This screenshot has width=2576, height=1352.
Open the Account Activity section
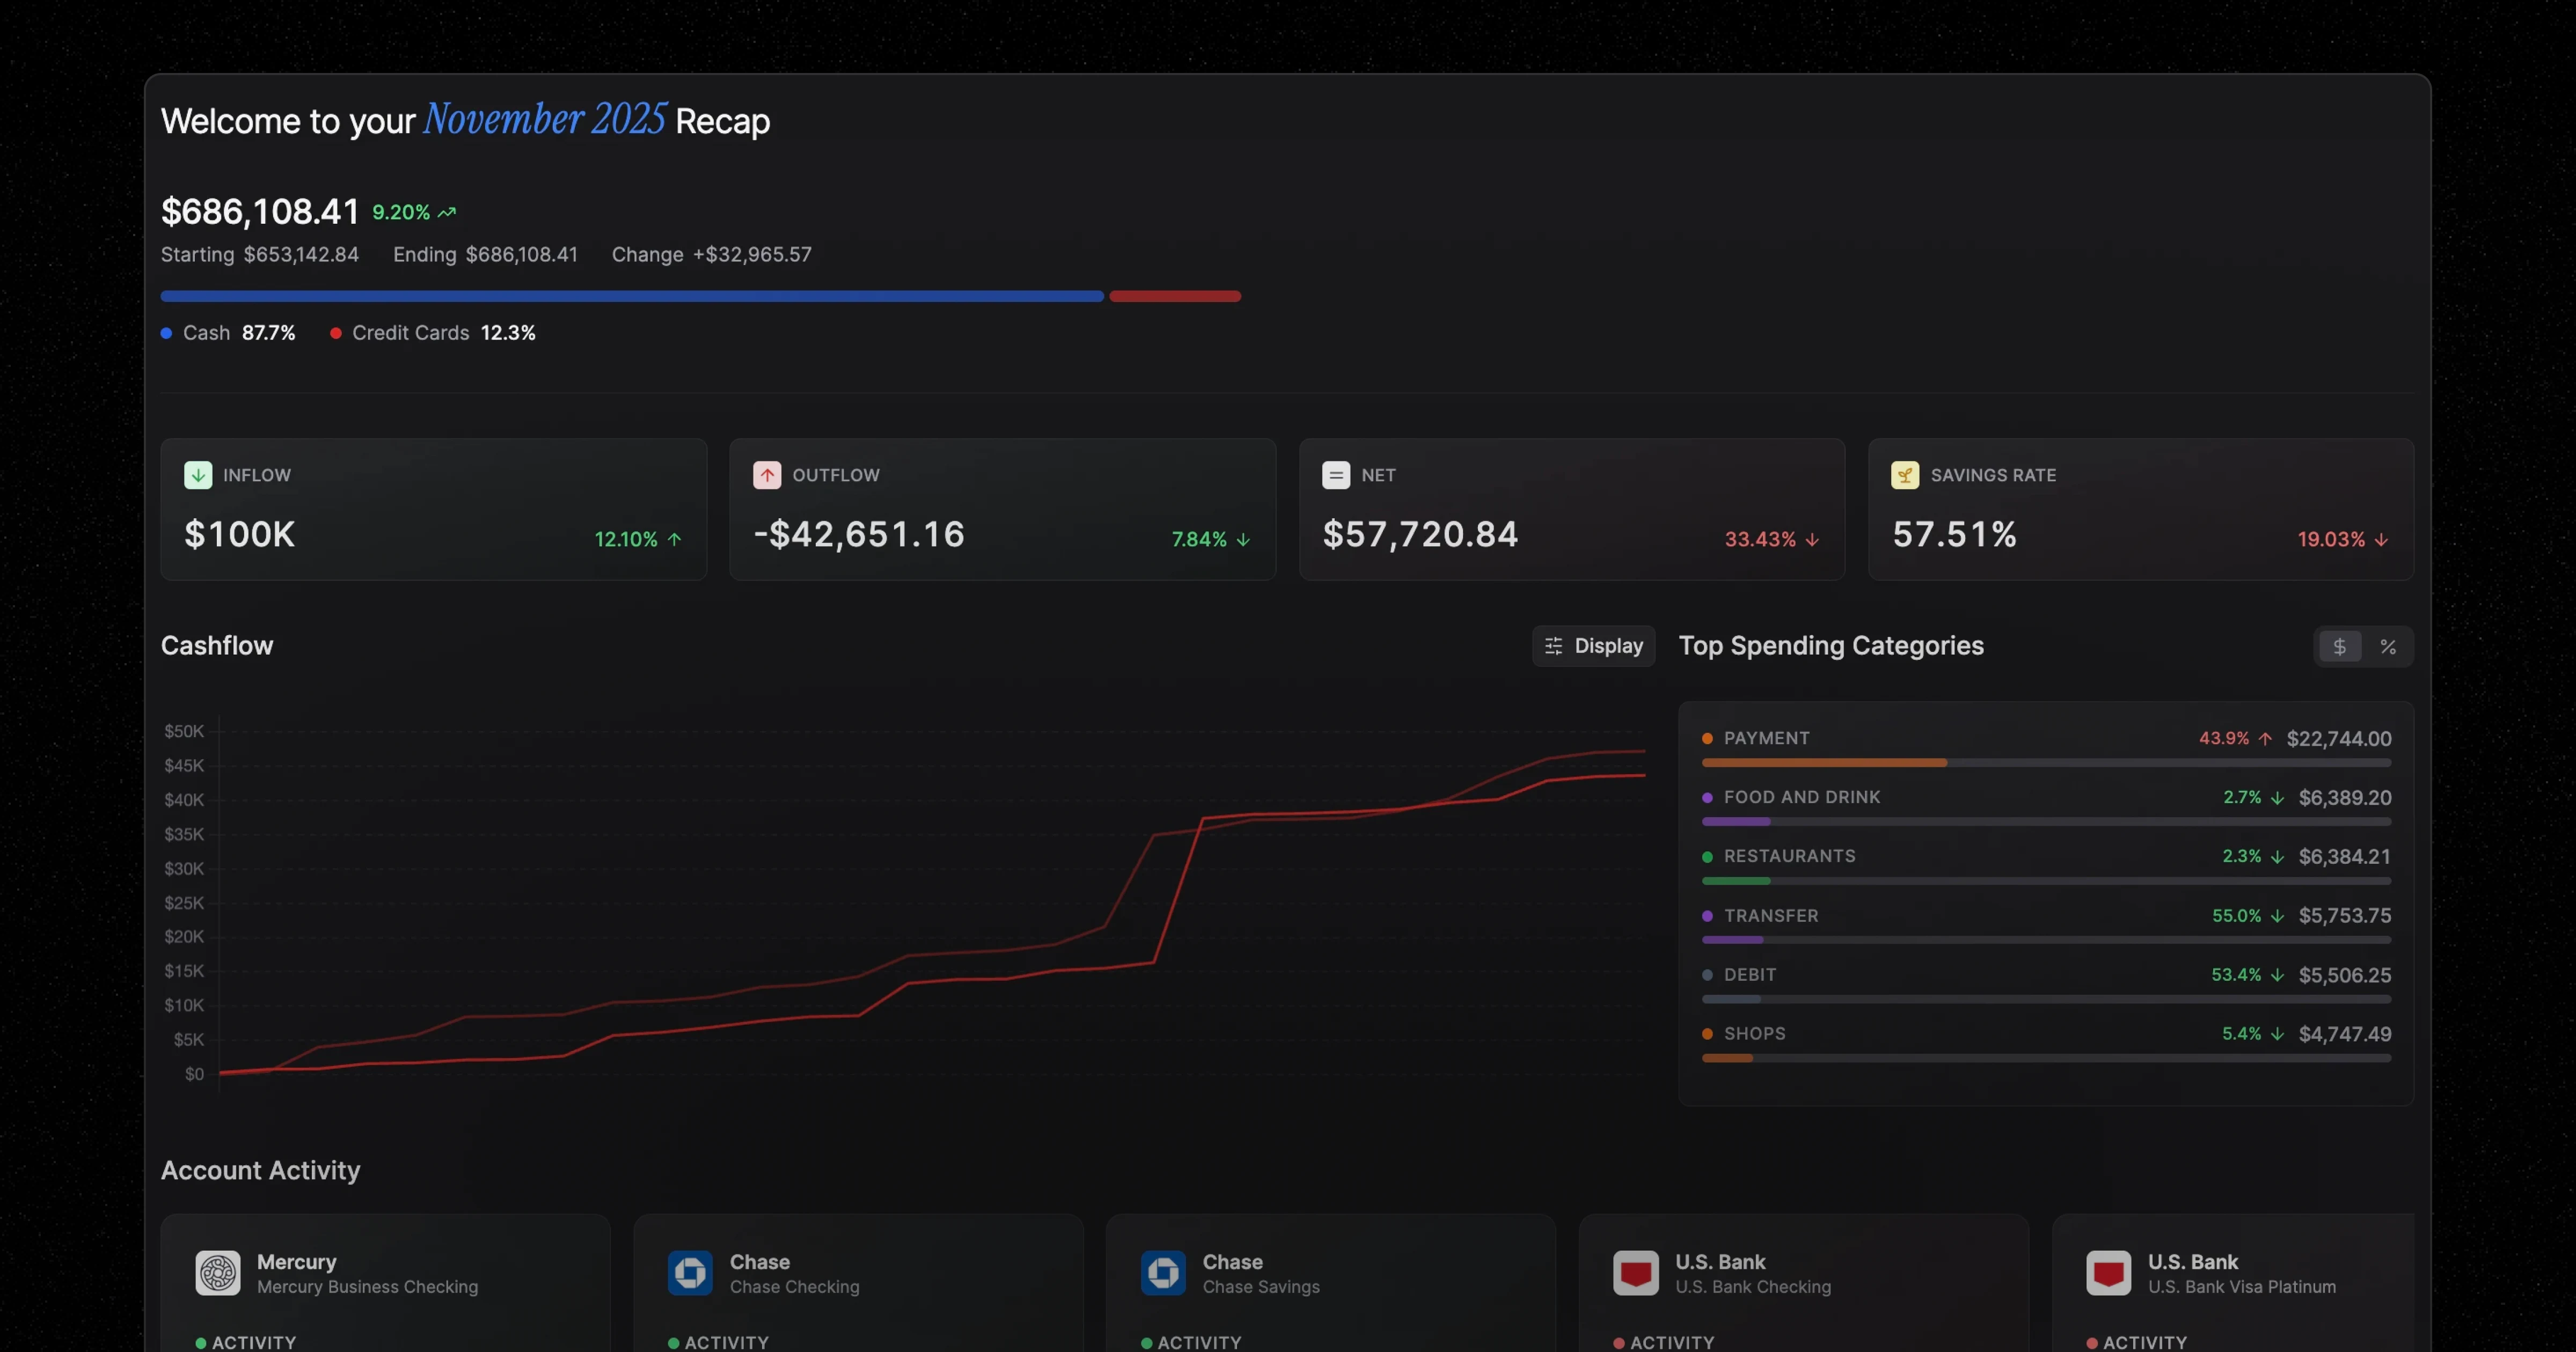(260, 1170)
